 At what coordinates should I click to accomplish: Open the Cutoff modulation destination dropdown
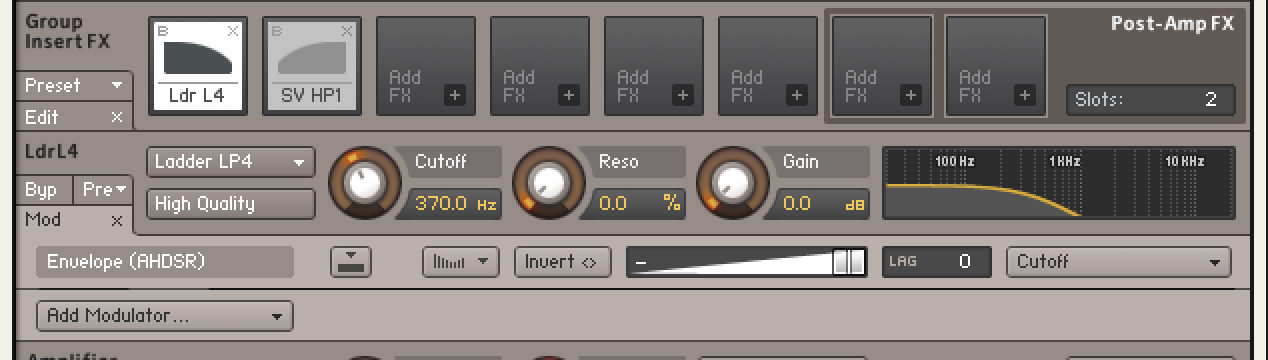(x=1118, y=262)
